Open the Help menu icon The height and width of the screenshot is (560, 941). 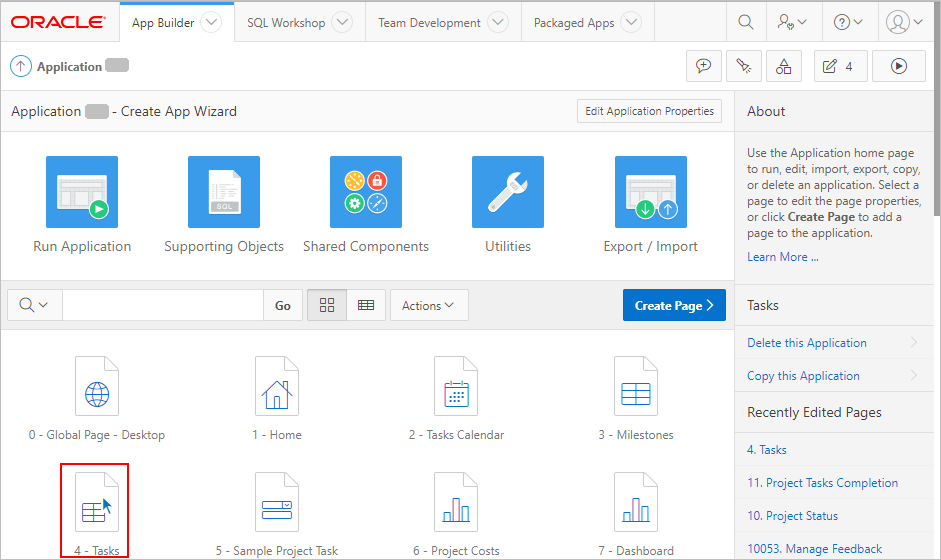point(848,22)
